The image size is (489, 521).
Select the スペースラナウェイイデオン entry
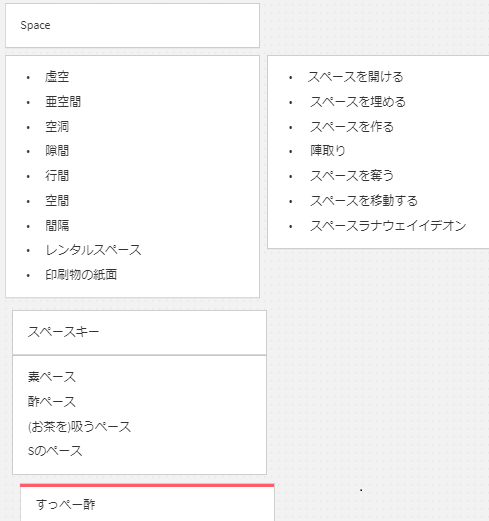click(388, 226)
